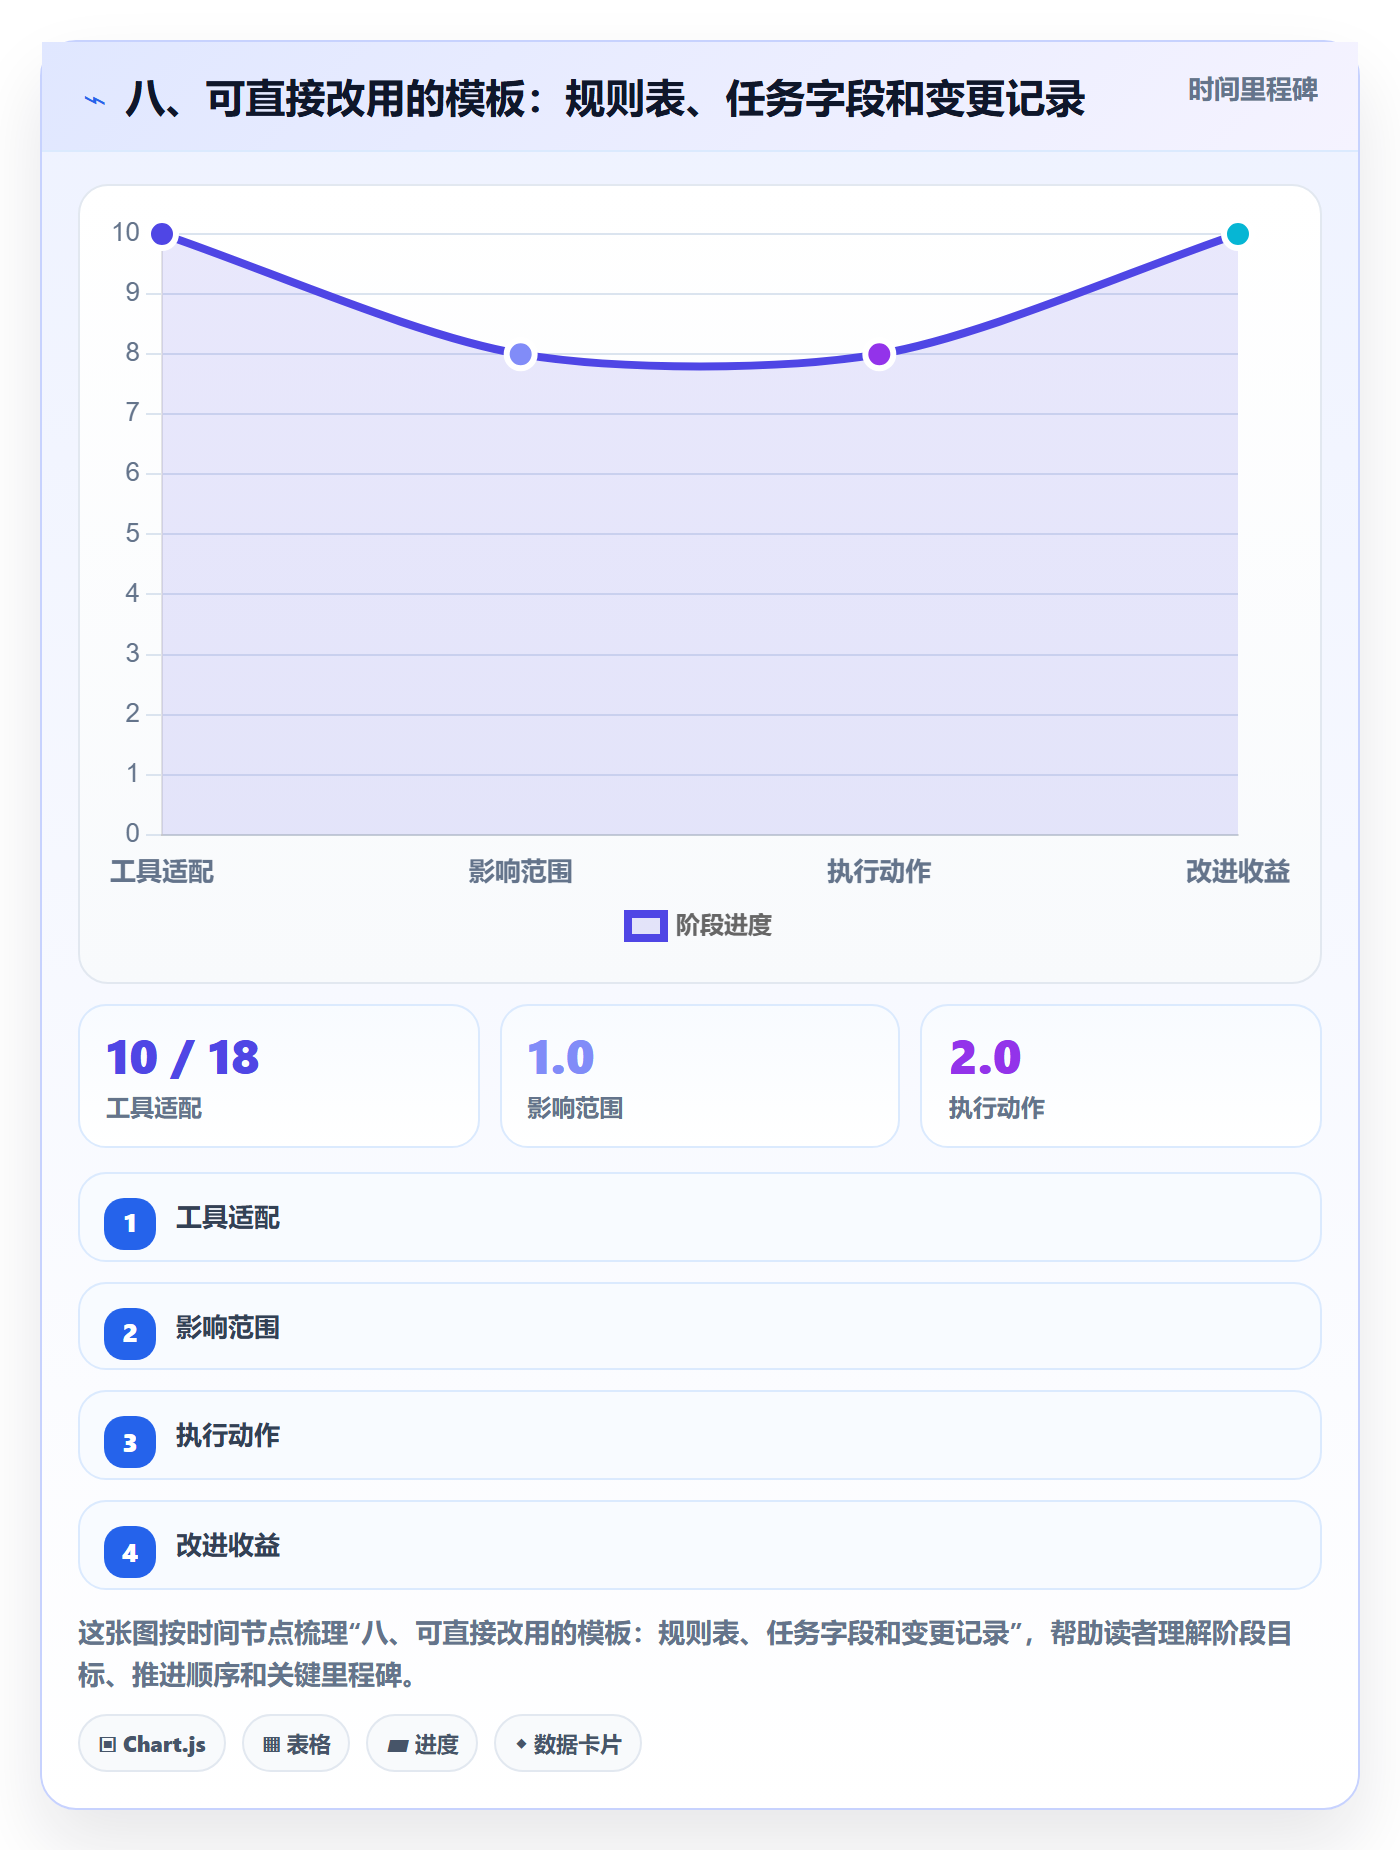Click the 数据卡片 tag chip

(x=568, y=1744)
